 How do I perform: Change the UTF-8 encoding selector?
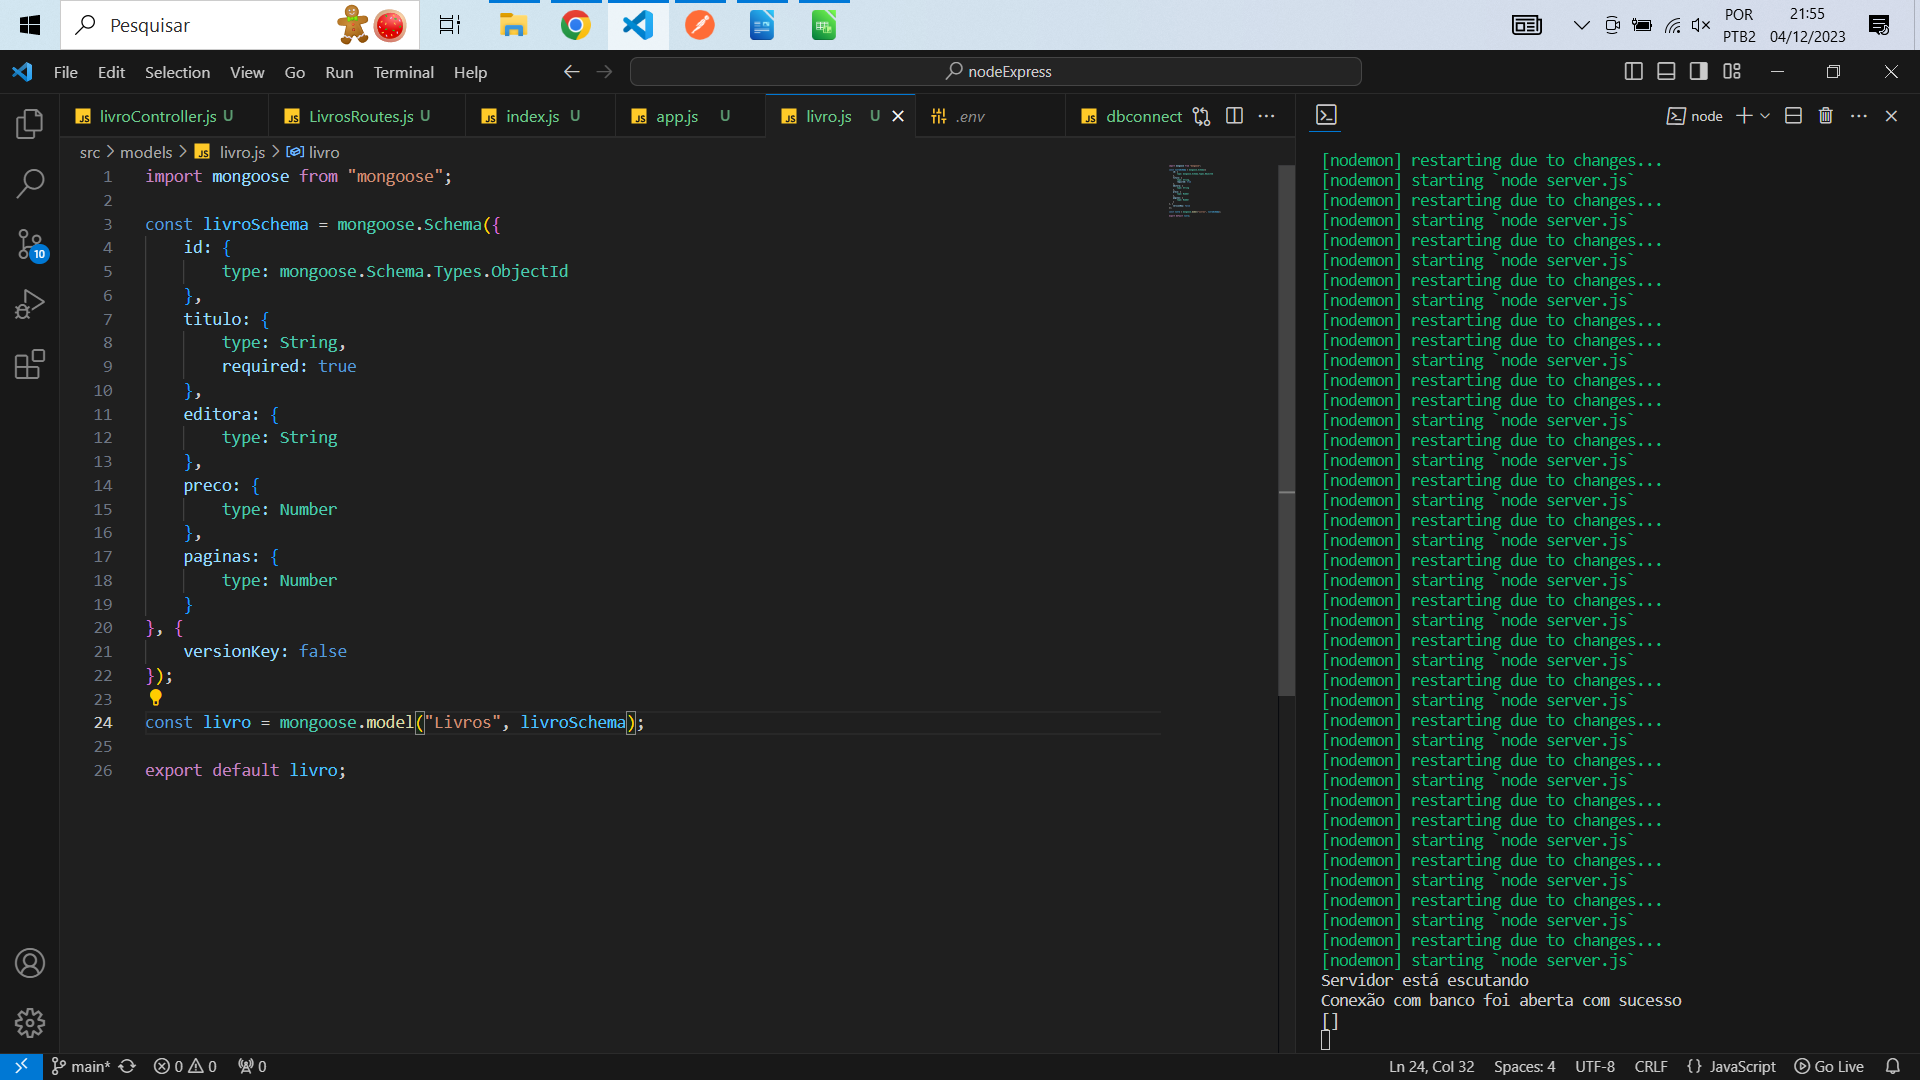(1595, 1066)
